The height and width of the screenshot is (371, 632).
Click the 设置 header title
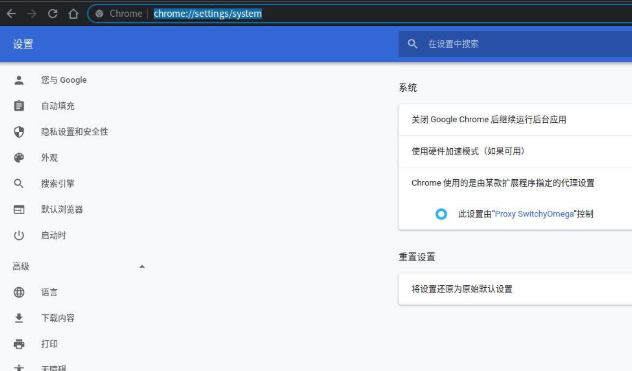[23, 44]
